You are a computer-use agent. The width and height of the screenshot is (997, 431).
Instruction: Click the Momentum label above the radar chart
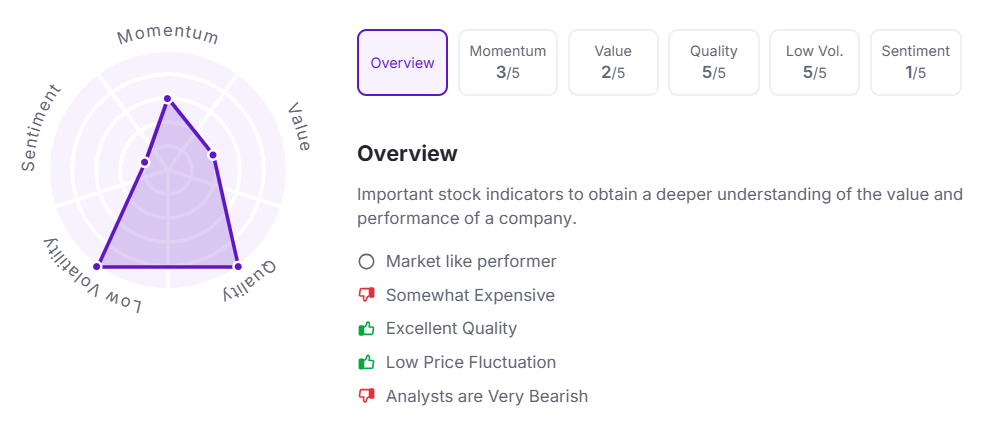pos(168,35)
